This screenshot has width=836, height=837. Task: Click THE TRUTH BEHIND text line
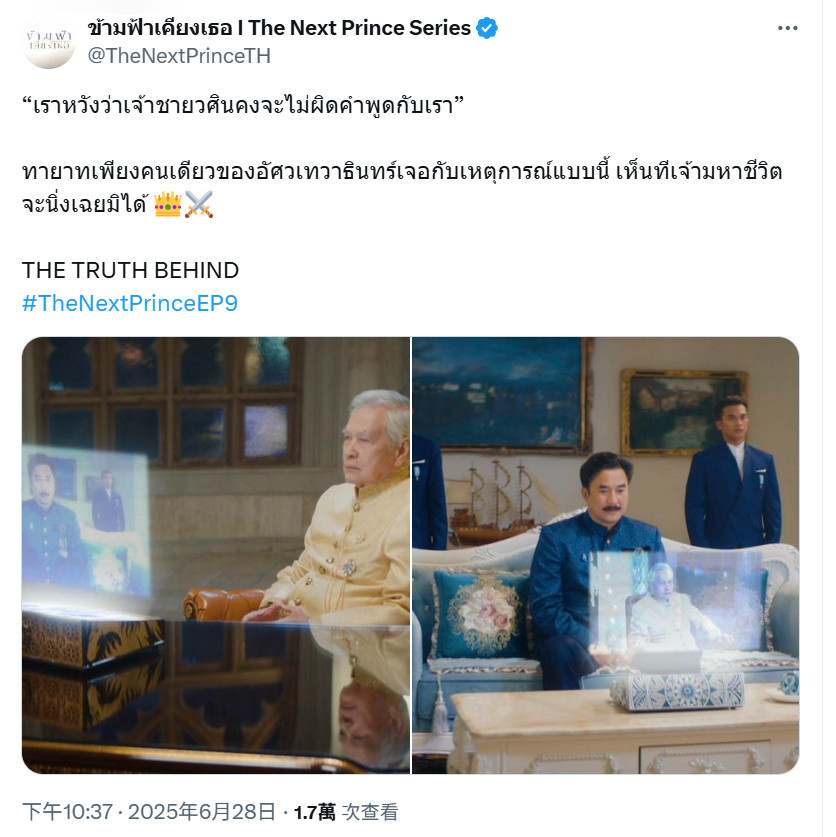click(130, 271)
